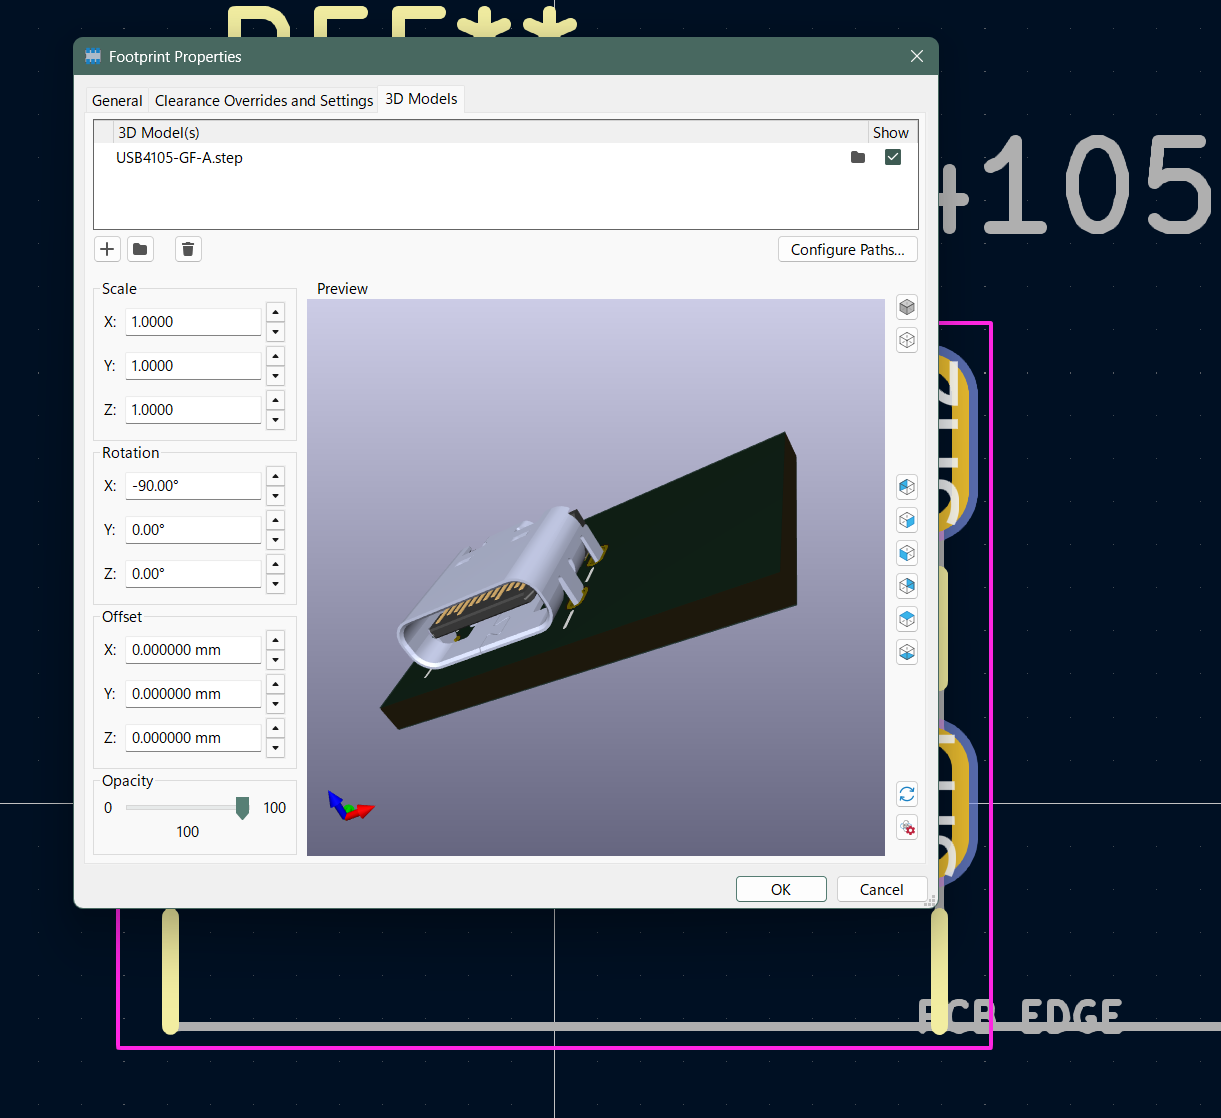
Task: Click the Rotation Y input field
Action: (193, 530)
